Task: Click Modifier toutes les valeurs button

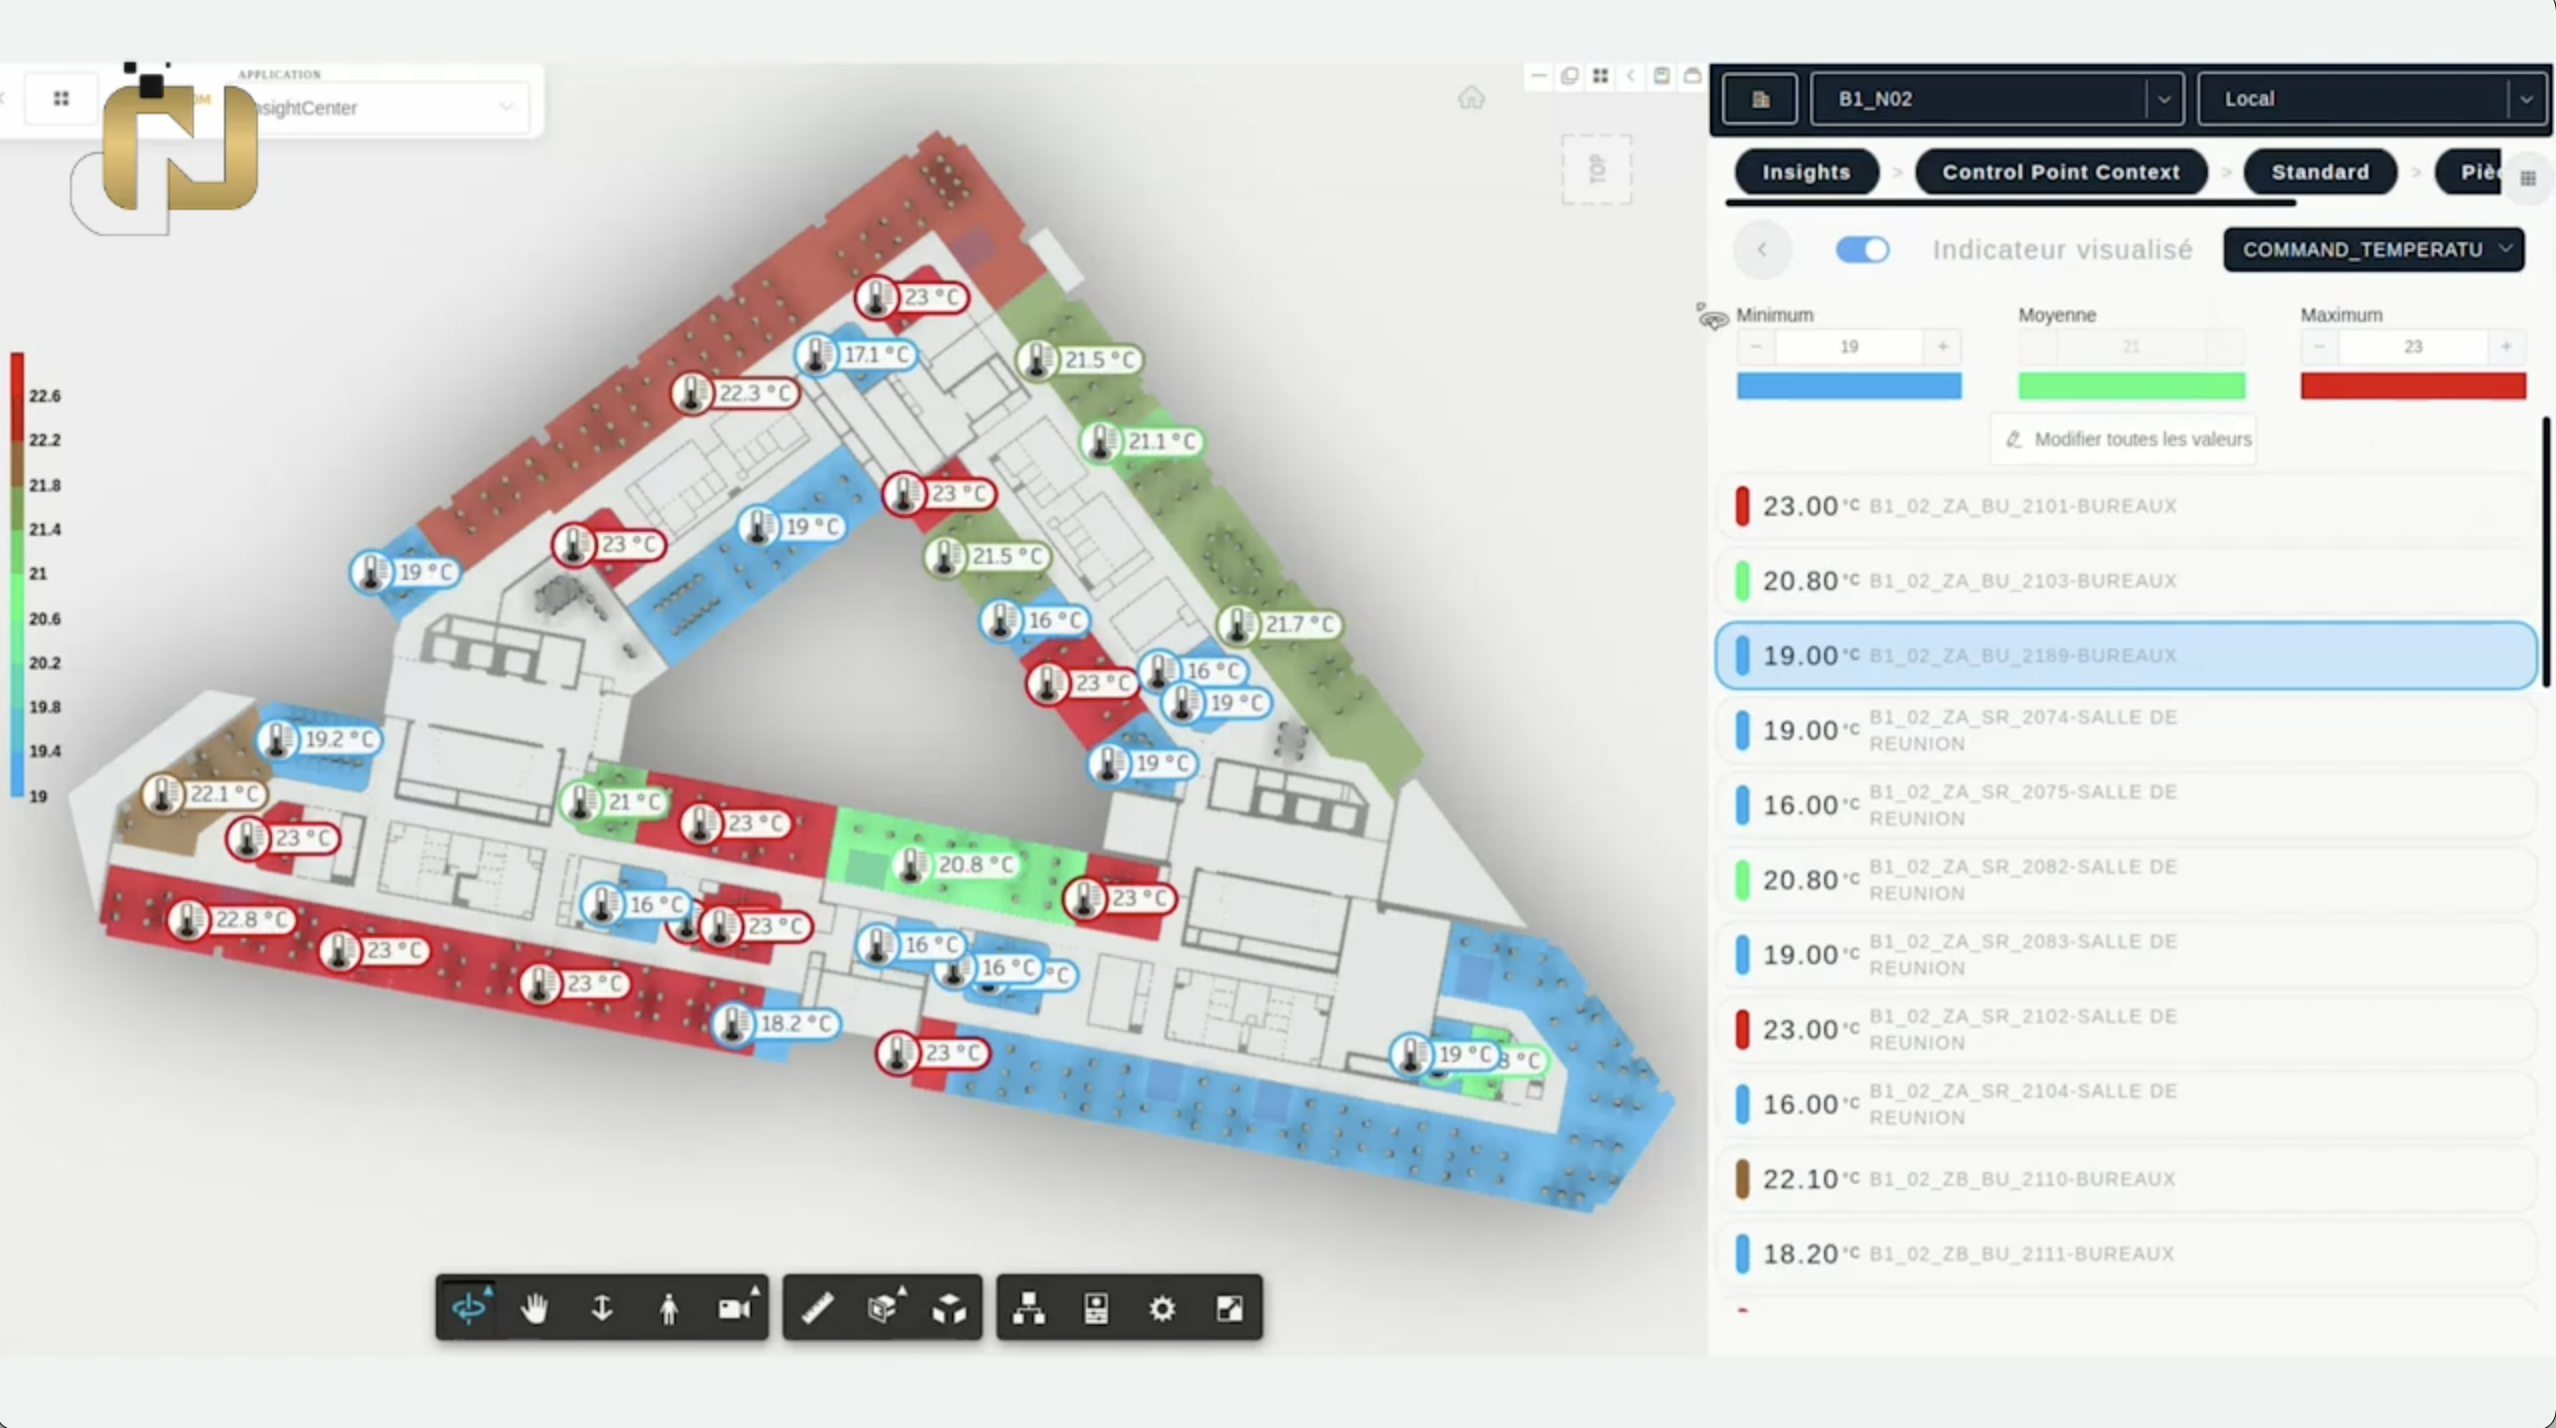Action: pos(2124,439)
